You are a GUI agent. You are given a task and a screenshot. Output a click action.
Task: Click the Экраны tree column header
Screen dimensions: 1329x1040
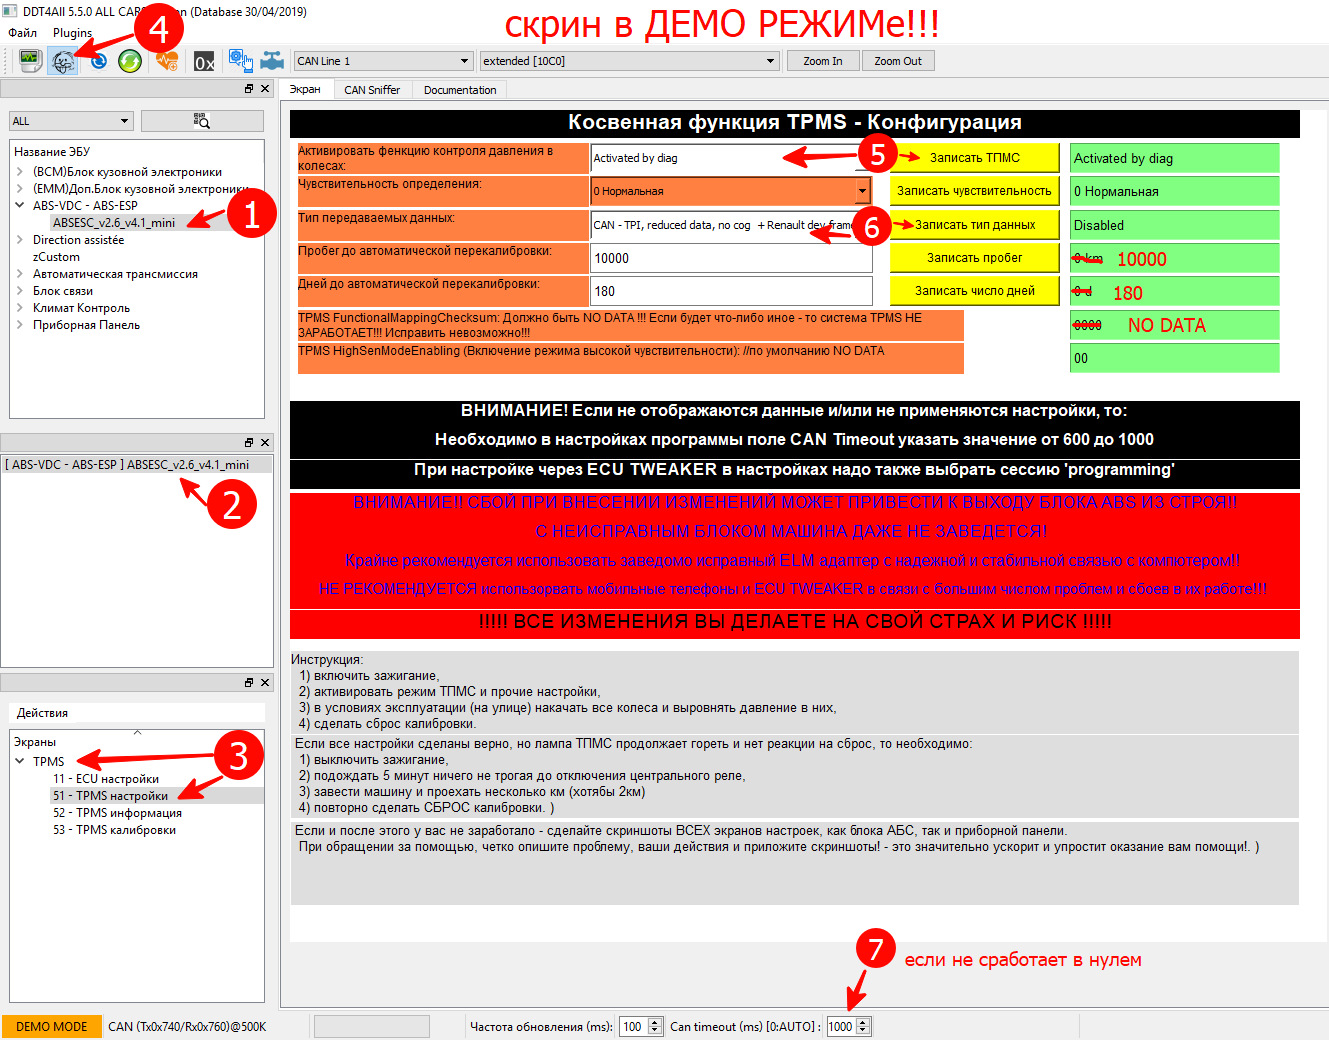pyautogui.click(x=137, y=742)
